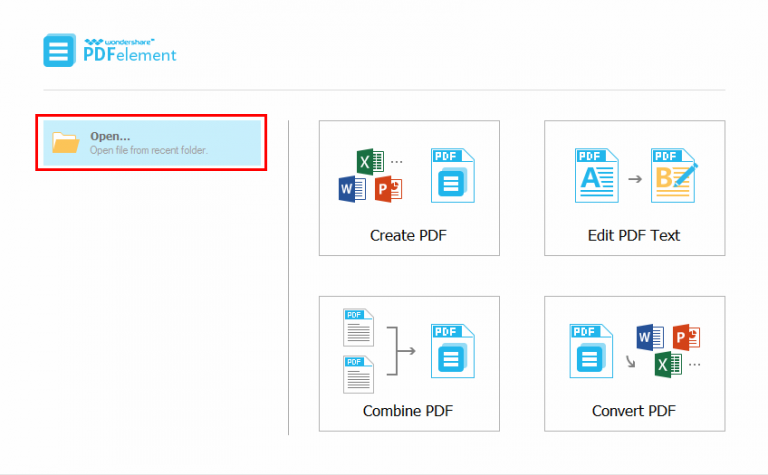Click the top source PDF in Combine tile
768x475 pixels.
[x=358, y=327]
